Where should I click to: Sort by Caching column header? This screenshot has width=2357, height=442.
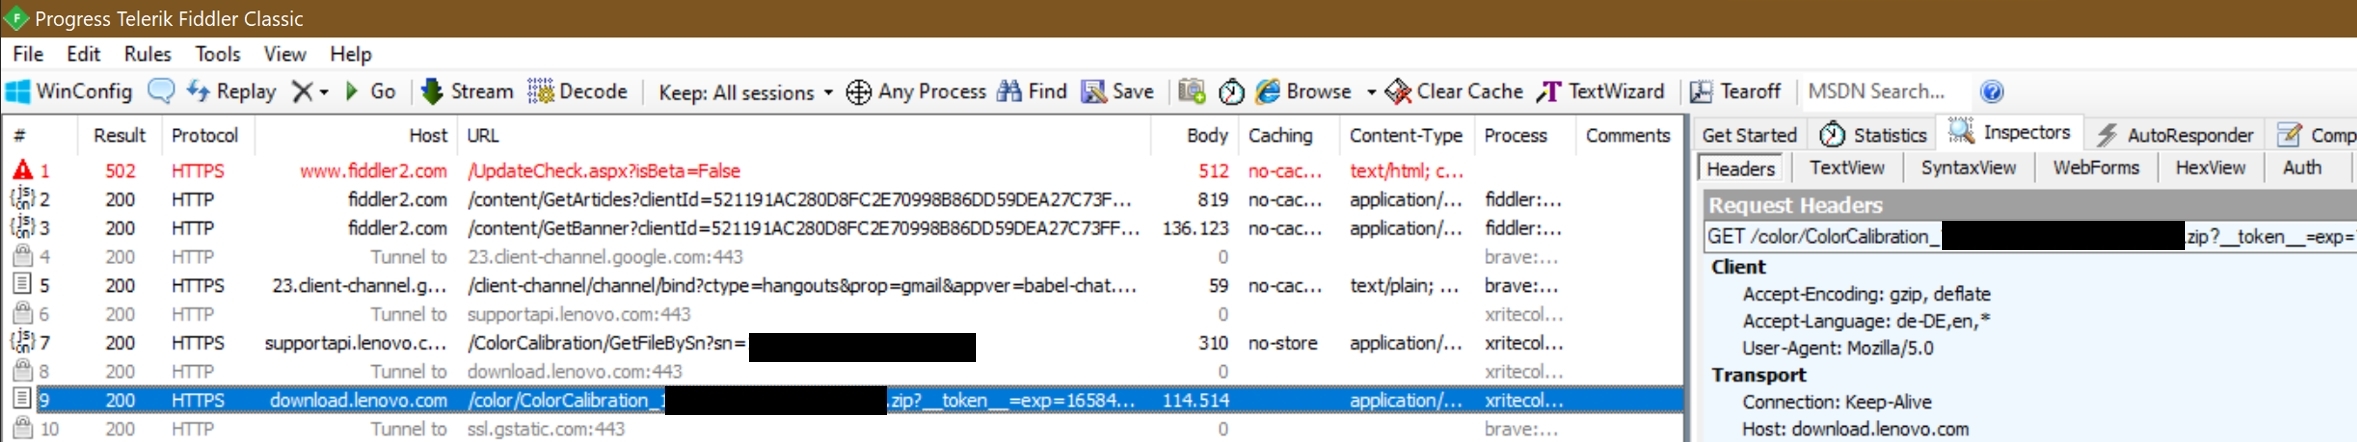1288,135
